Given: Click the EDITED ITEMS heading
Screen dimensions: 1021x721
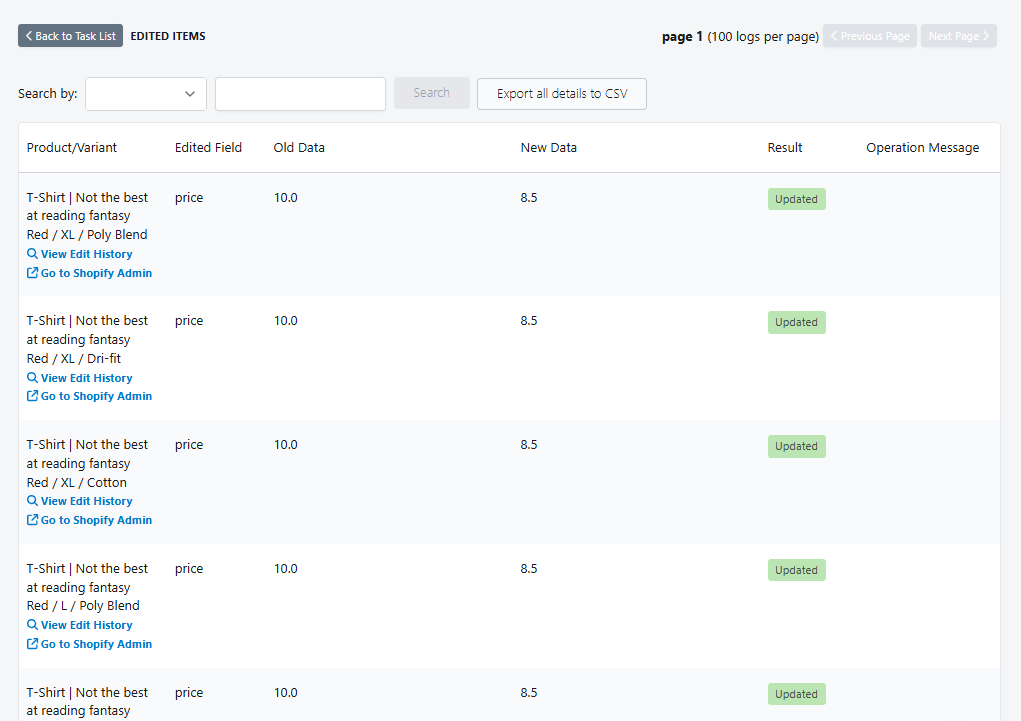Looking at the screenshot, I should 168,36.
